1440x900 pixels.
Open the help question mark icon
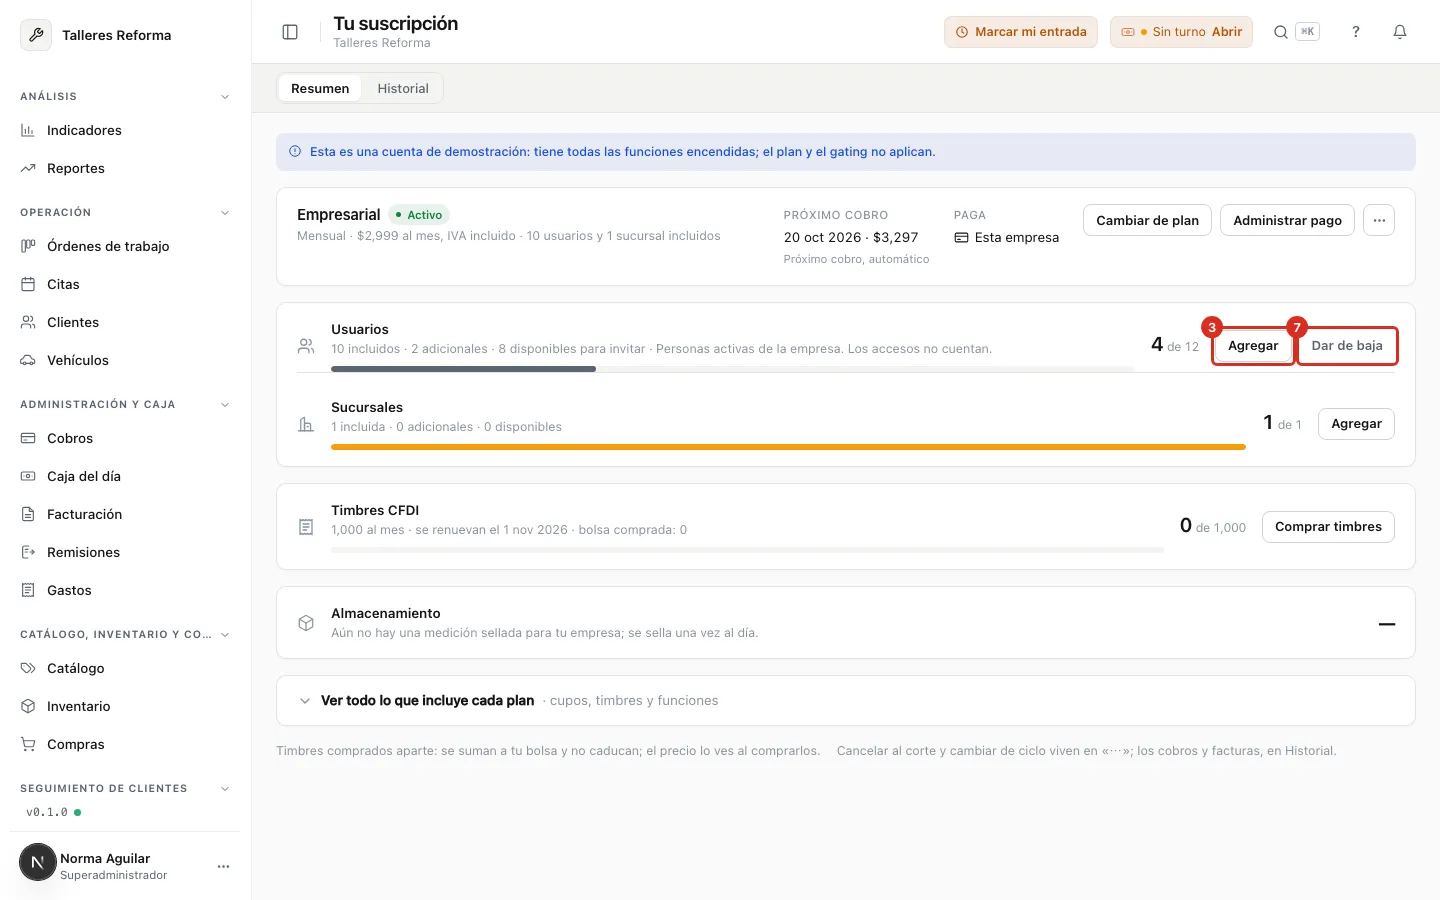coord(1356,32)
